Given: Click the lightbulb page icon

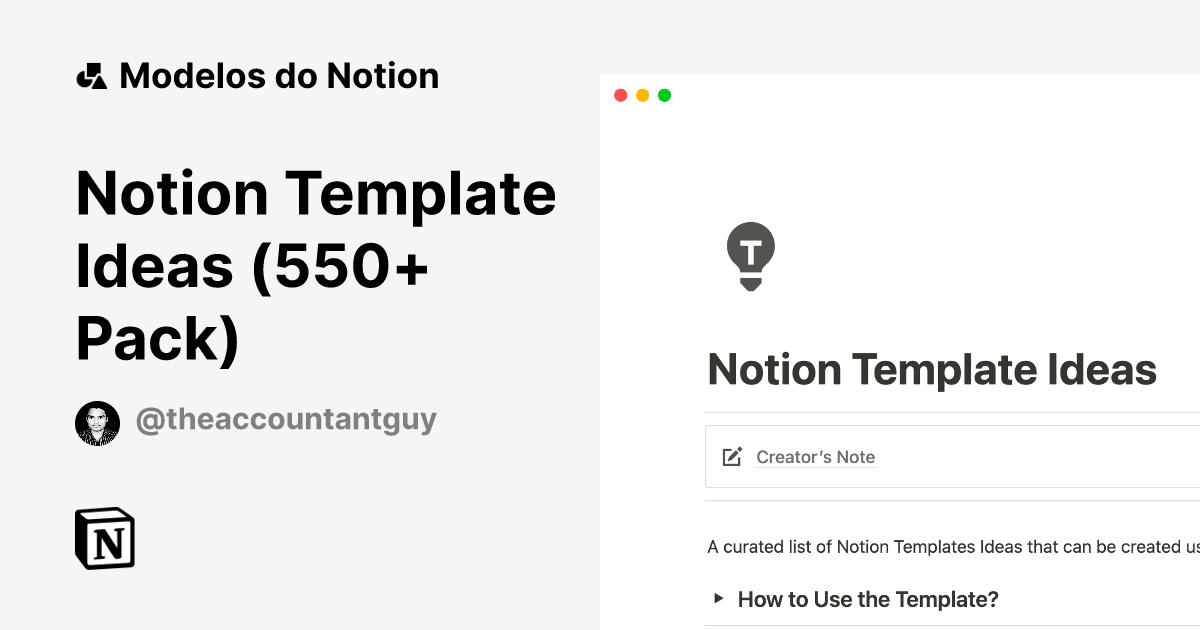Looking at the screenshot, I should (751, 256).
